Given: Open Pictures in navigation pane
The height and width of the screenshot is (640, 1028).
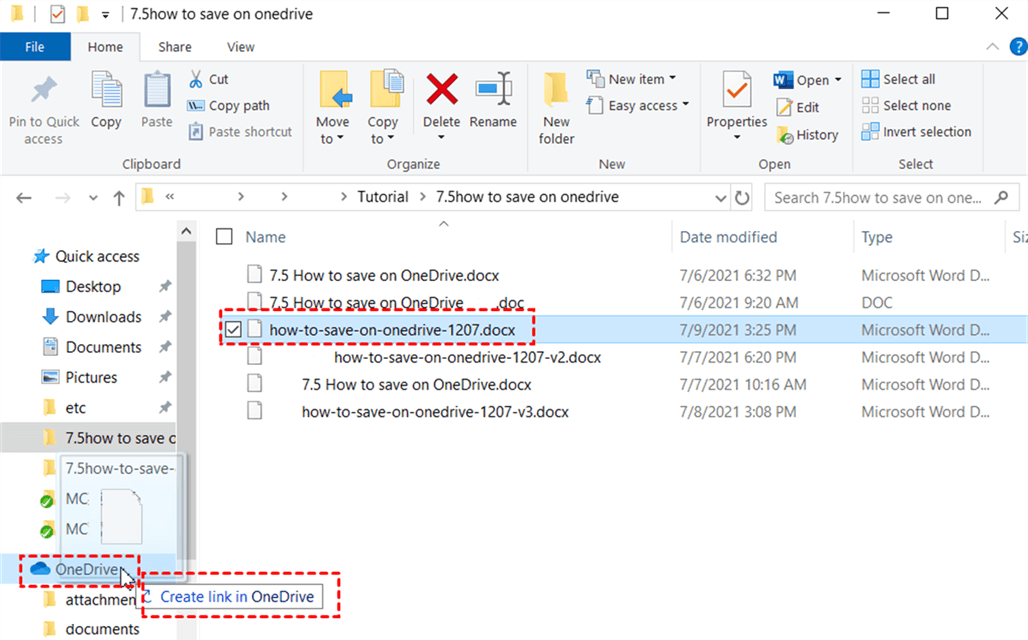Looking at the screenshot, I should 91,377.
